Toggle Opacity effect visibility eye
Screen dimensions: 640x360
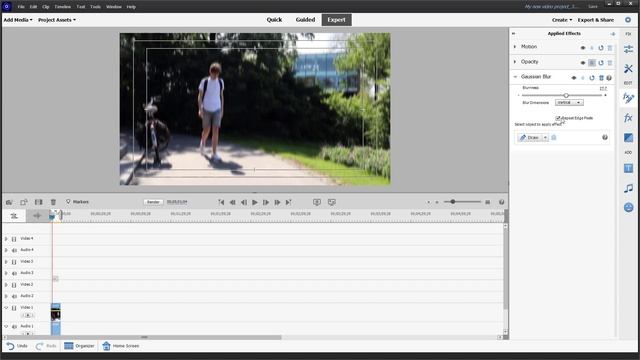pyautogui.click(x=583, y=63)
